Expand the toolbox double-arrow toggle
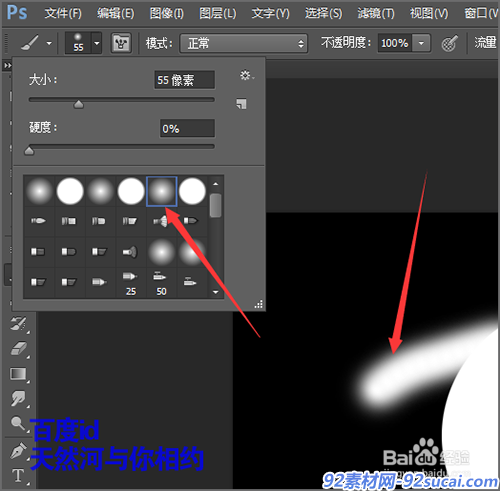Screen dimensions: 500x491 tap(7, 66)
